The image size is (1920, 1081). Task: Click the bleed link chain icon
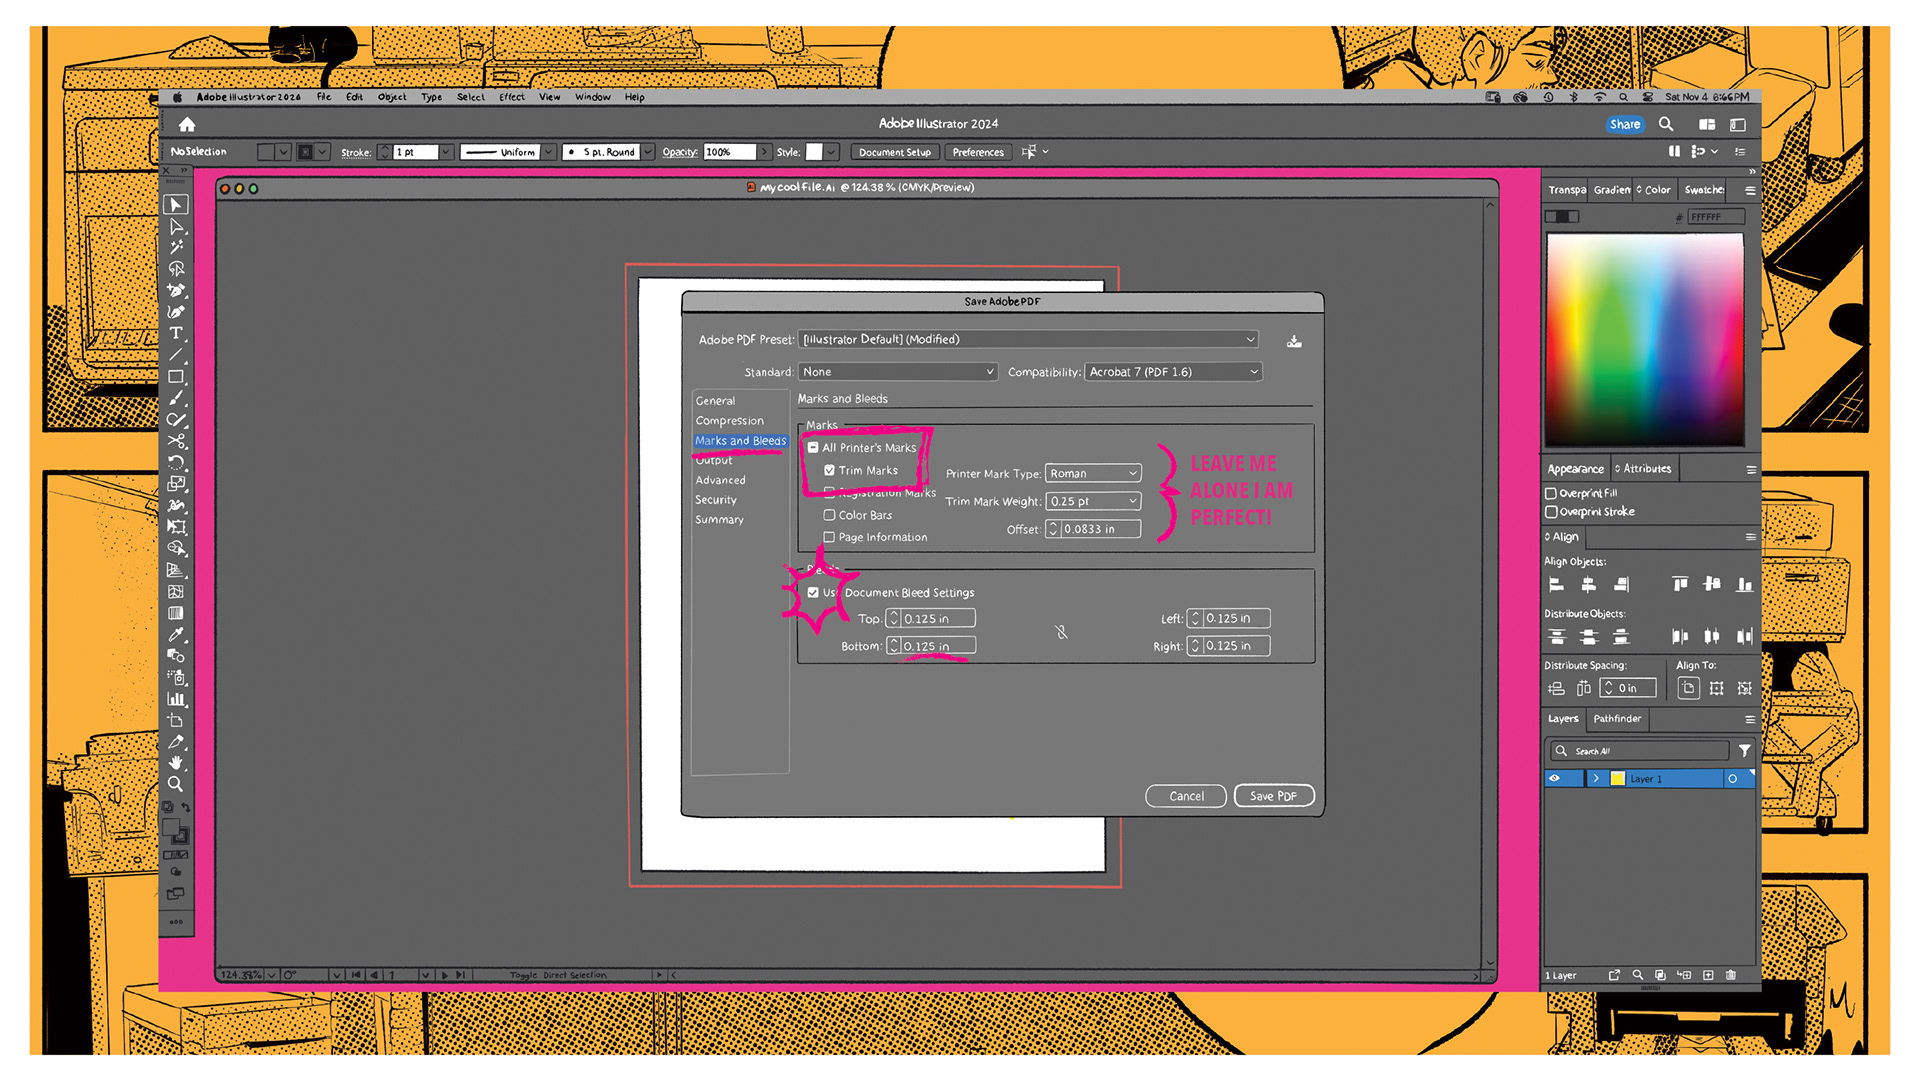(x=1062, y=632)
